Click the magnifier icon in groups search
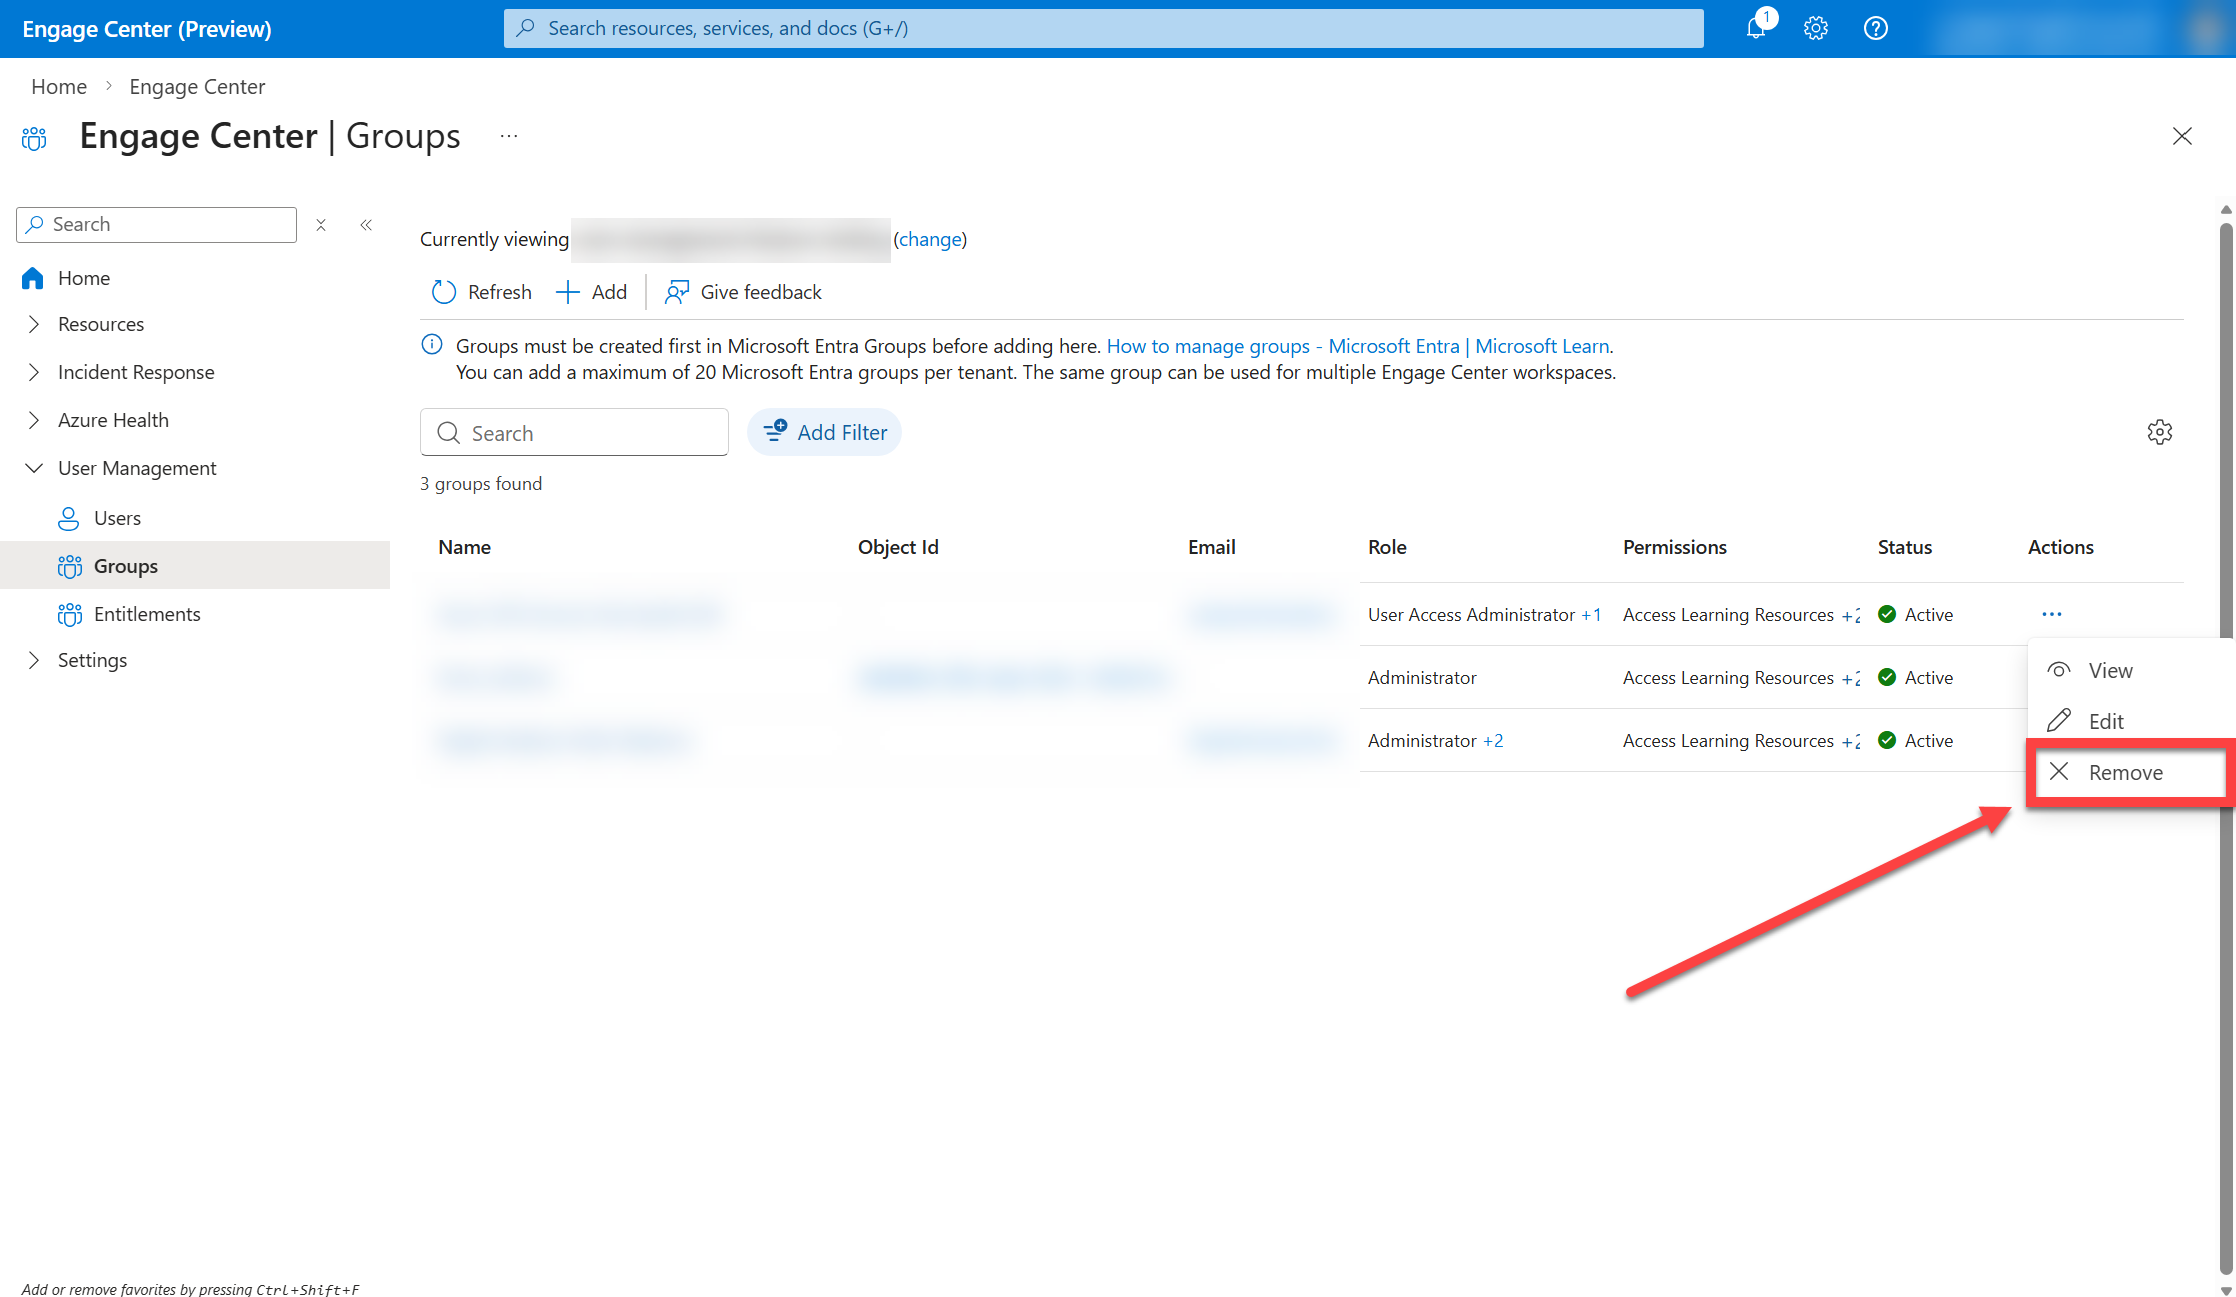 [x=449, y=433]
